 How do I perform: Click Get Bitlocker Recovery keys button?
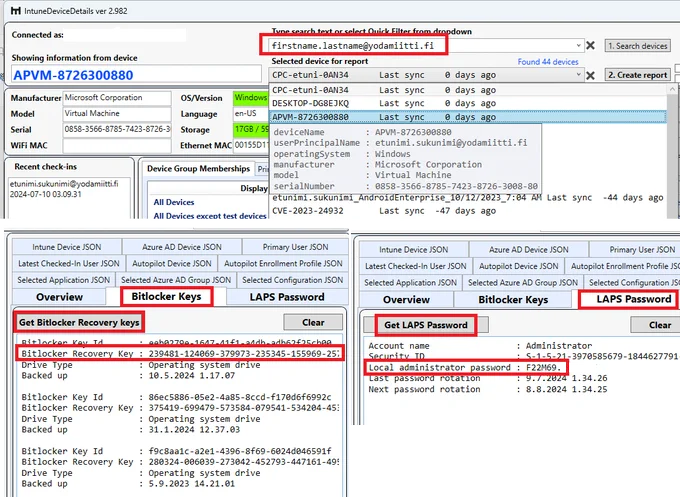tap(79, 322)
